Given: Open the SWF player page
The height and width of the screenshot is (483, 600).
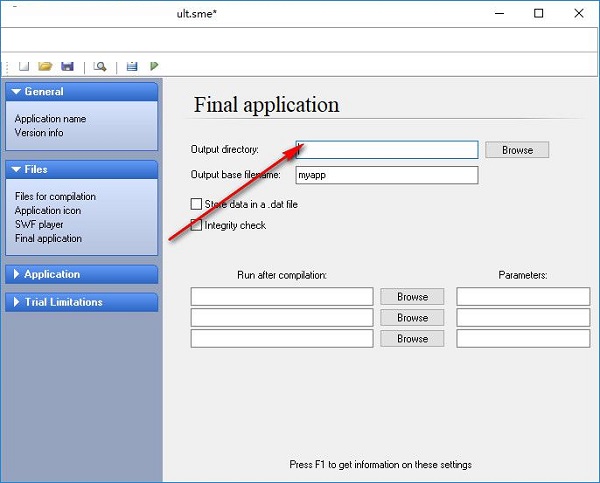Looking at the screenshot, I should pyautogui.click(x=39, y=225).
